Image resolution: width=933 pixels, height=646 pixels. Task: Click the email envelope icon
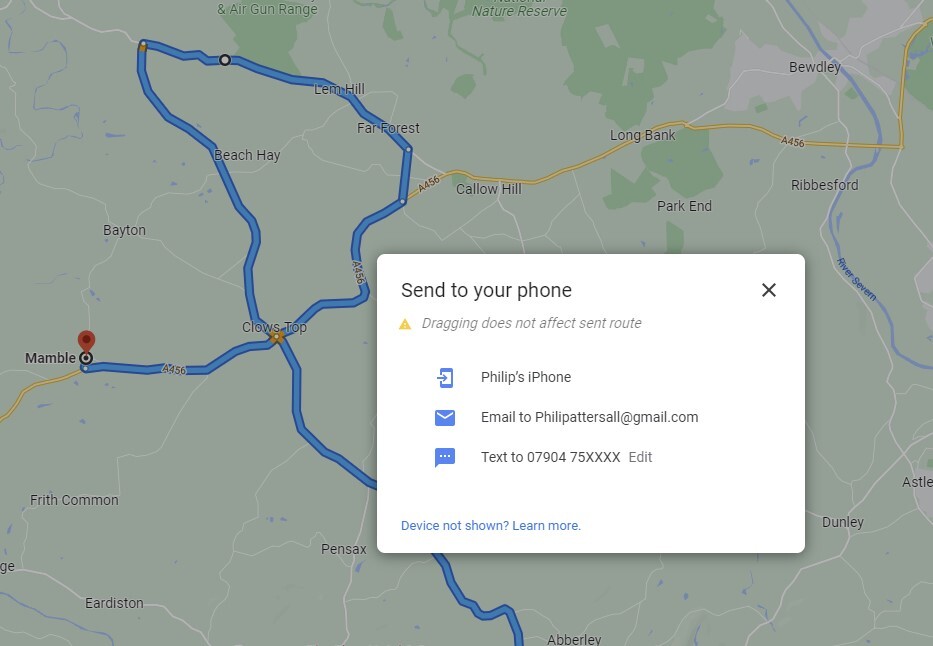(x=445, y=418)
